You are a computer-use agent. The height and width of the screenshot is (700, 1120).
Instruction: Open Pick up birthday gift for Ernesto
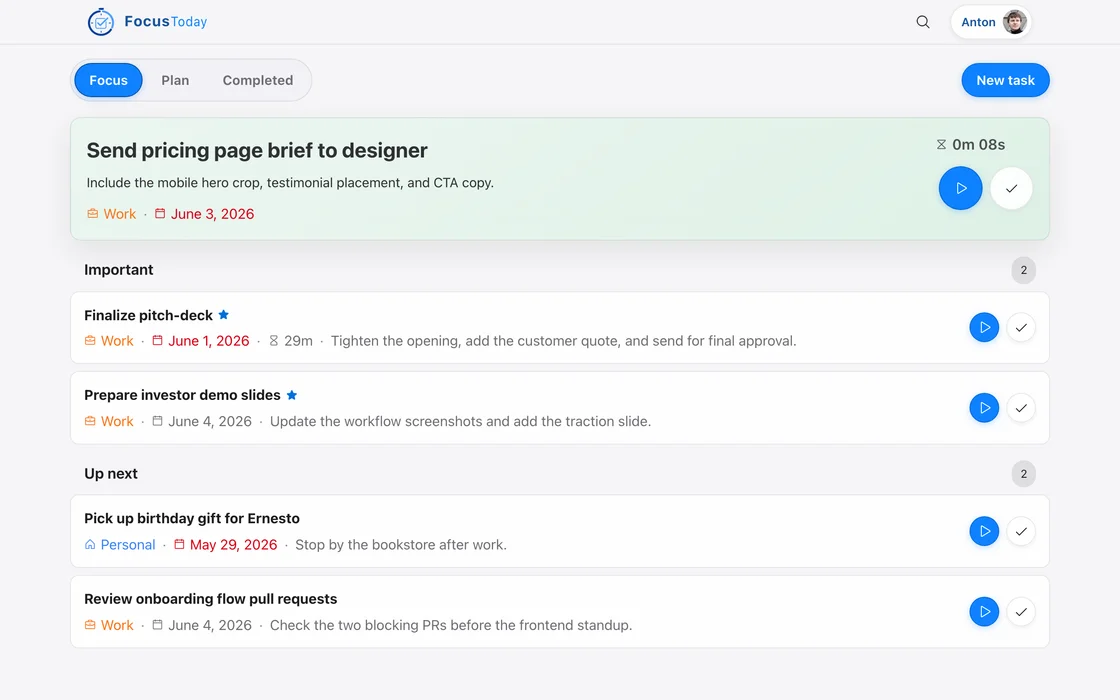(x=192, y=519)
